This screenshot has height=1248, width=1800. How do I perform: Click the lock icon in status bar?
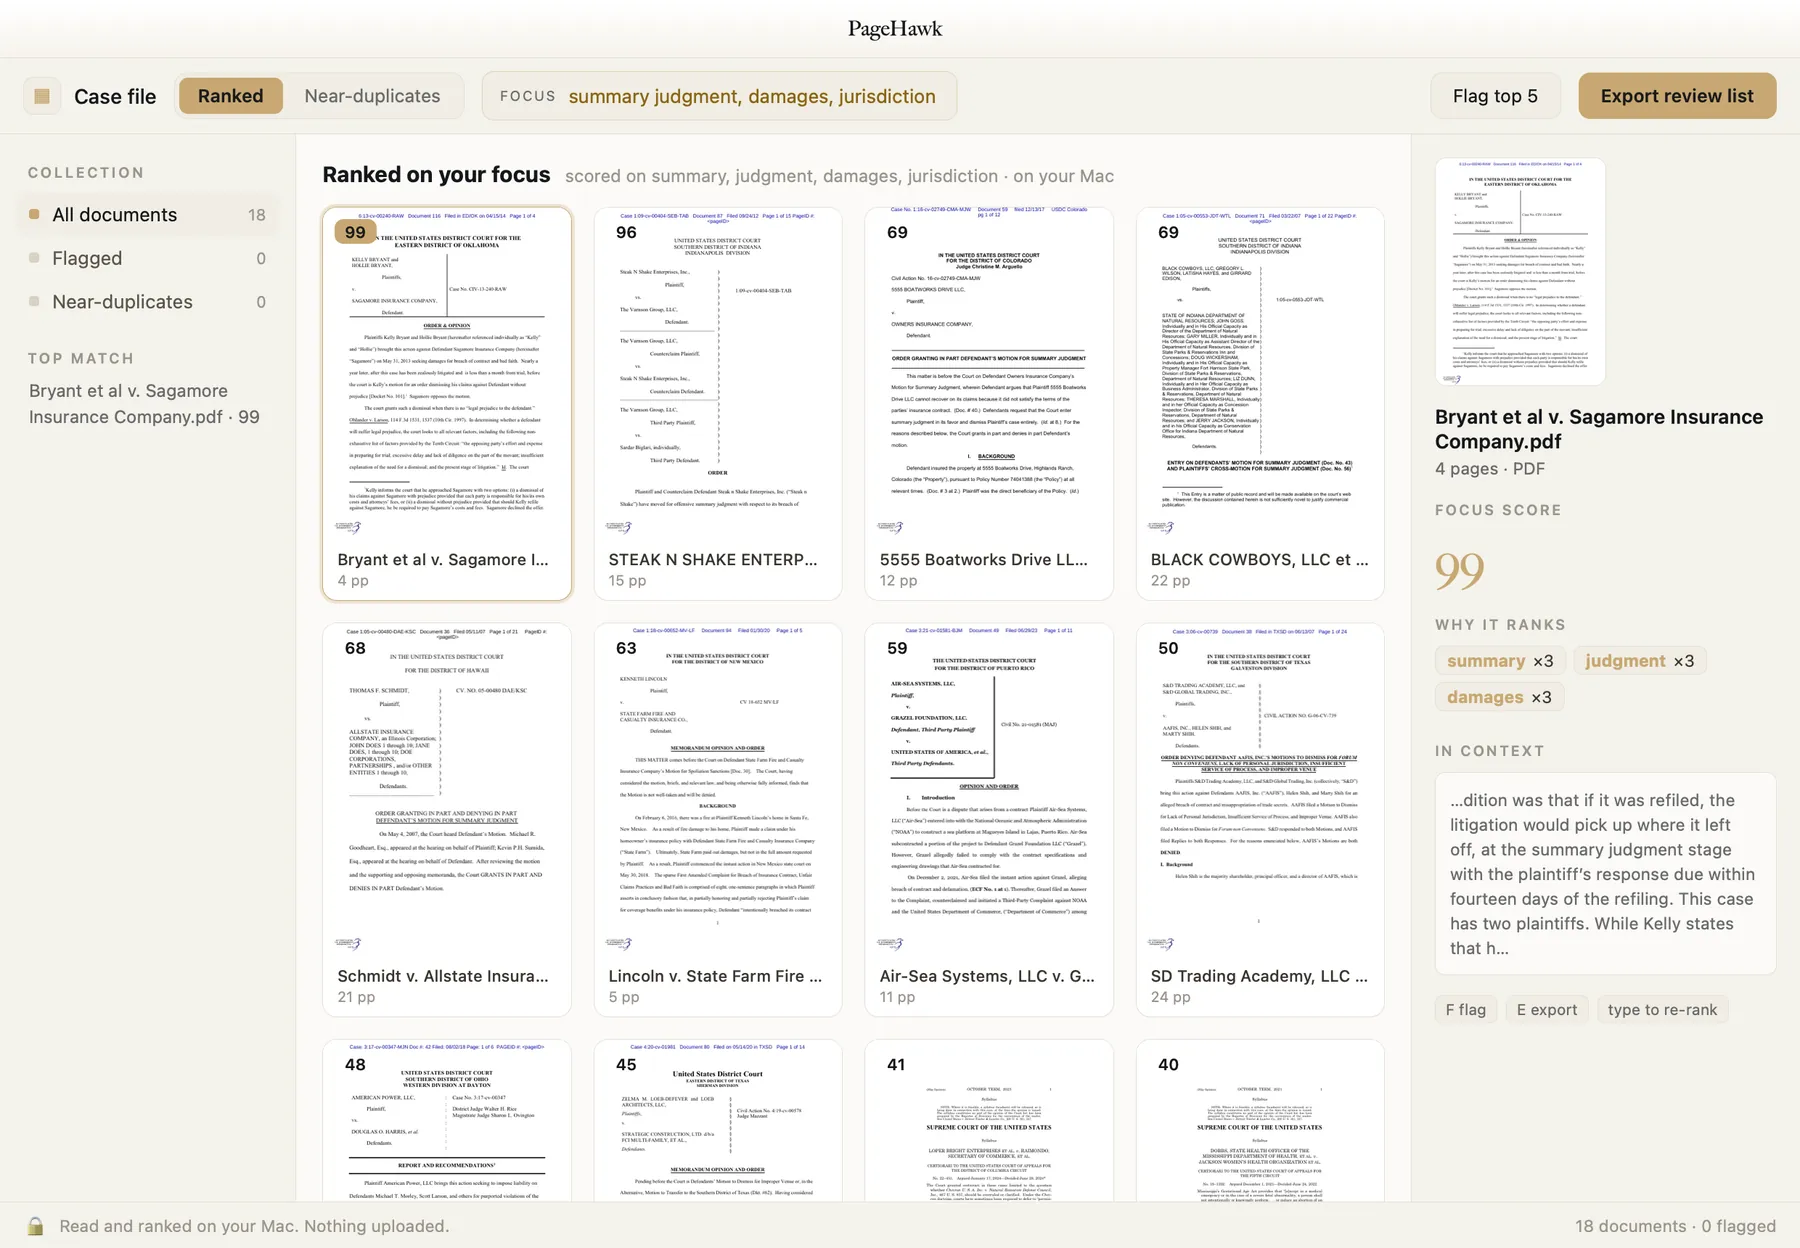coord(35,1226)
